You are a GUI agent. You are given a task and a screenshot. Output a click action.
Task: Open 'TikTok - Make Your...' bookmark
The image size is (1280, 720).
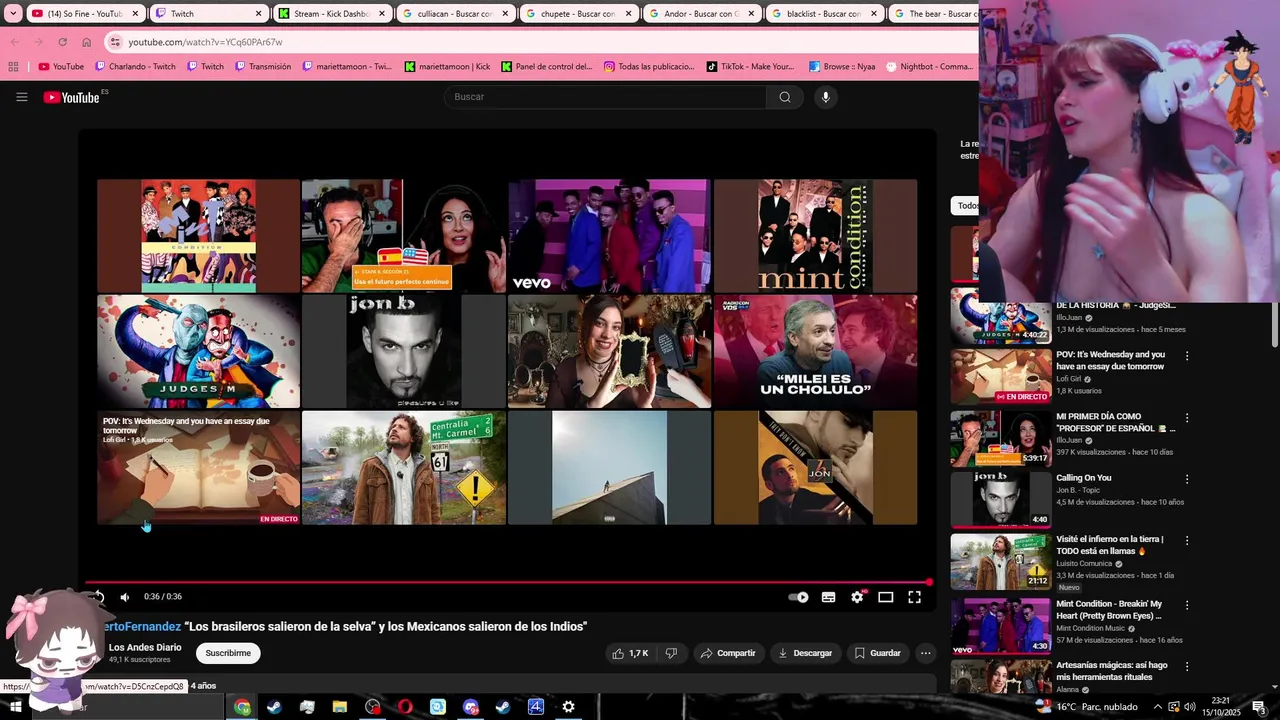(x=750, y=67)
